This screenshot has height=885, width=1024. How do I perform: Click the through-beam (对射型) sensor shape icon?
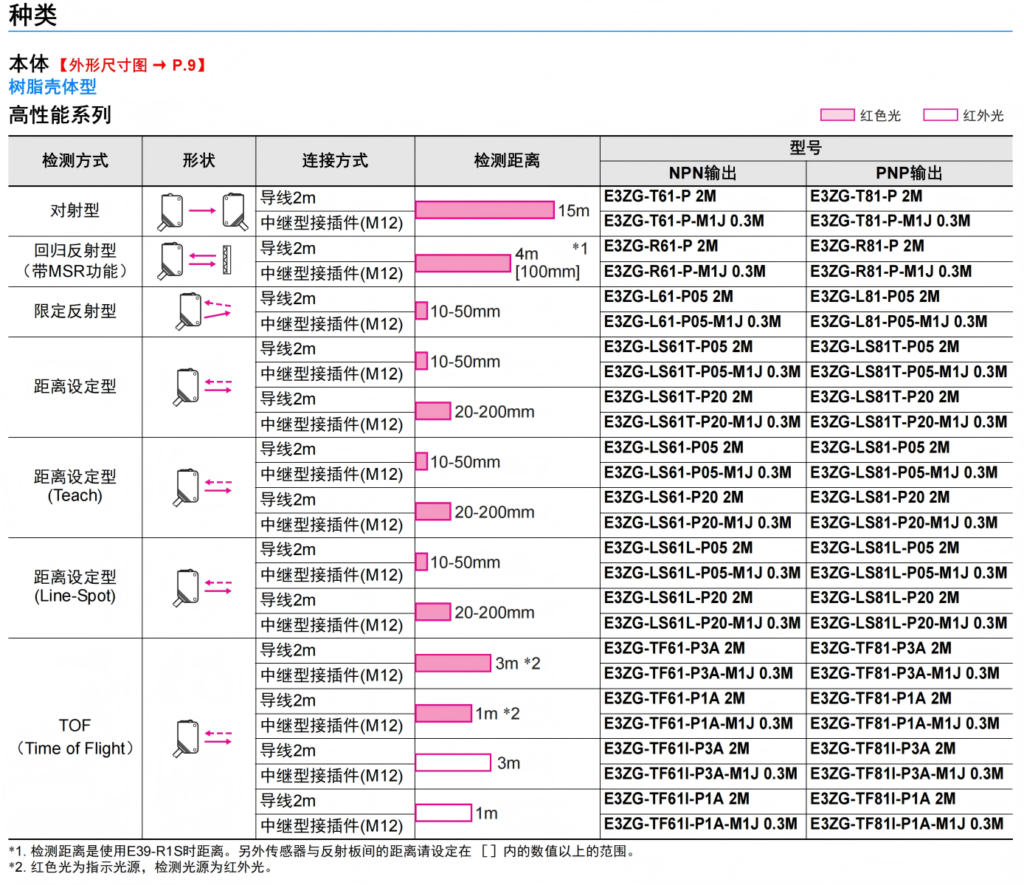coord(200,211)
